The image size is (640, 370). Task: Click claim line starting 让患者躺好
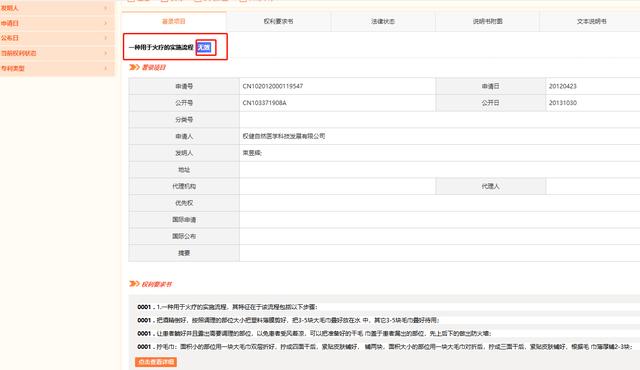click(324, 333)
